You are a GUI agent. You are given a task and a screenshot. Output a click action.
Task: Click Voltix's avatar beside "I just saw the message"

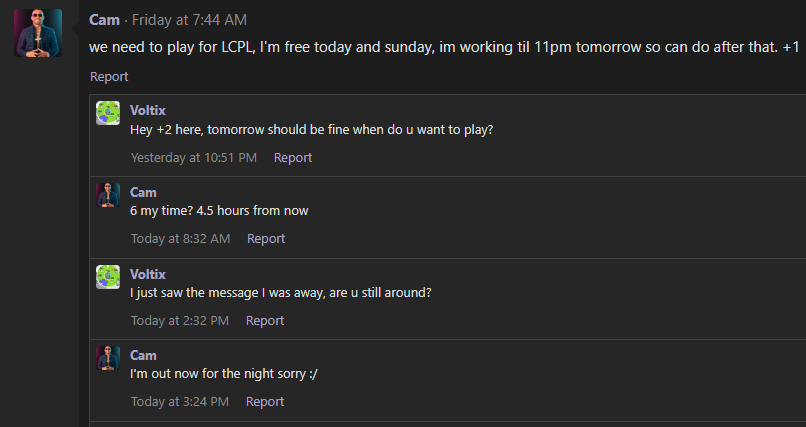pos(108,277)
